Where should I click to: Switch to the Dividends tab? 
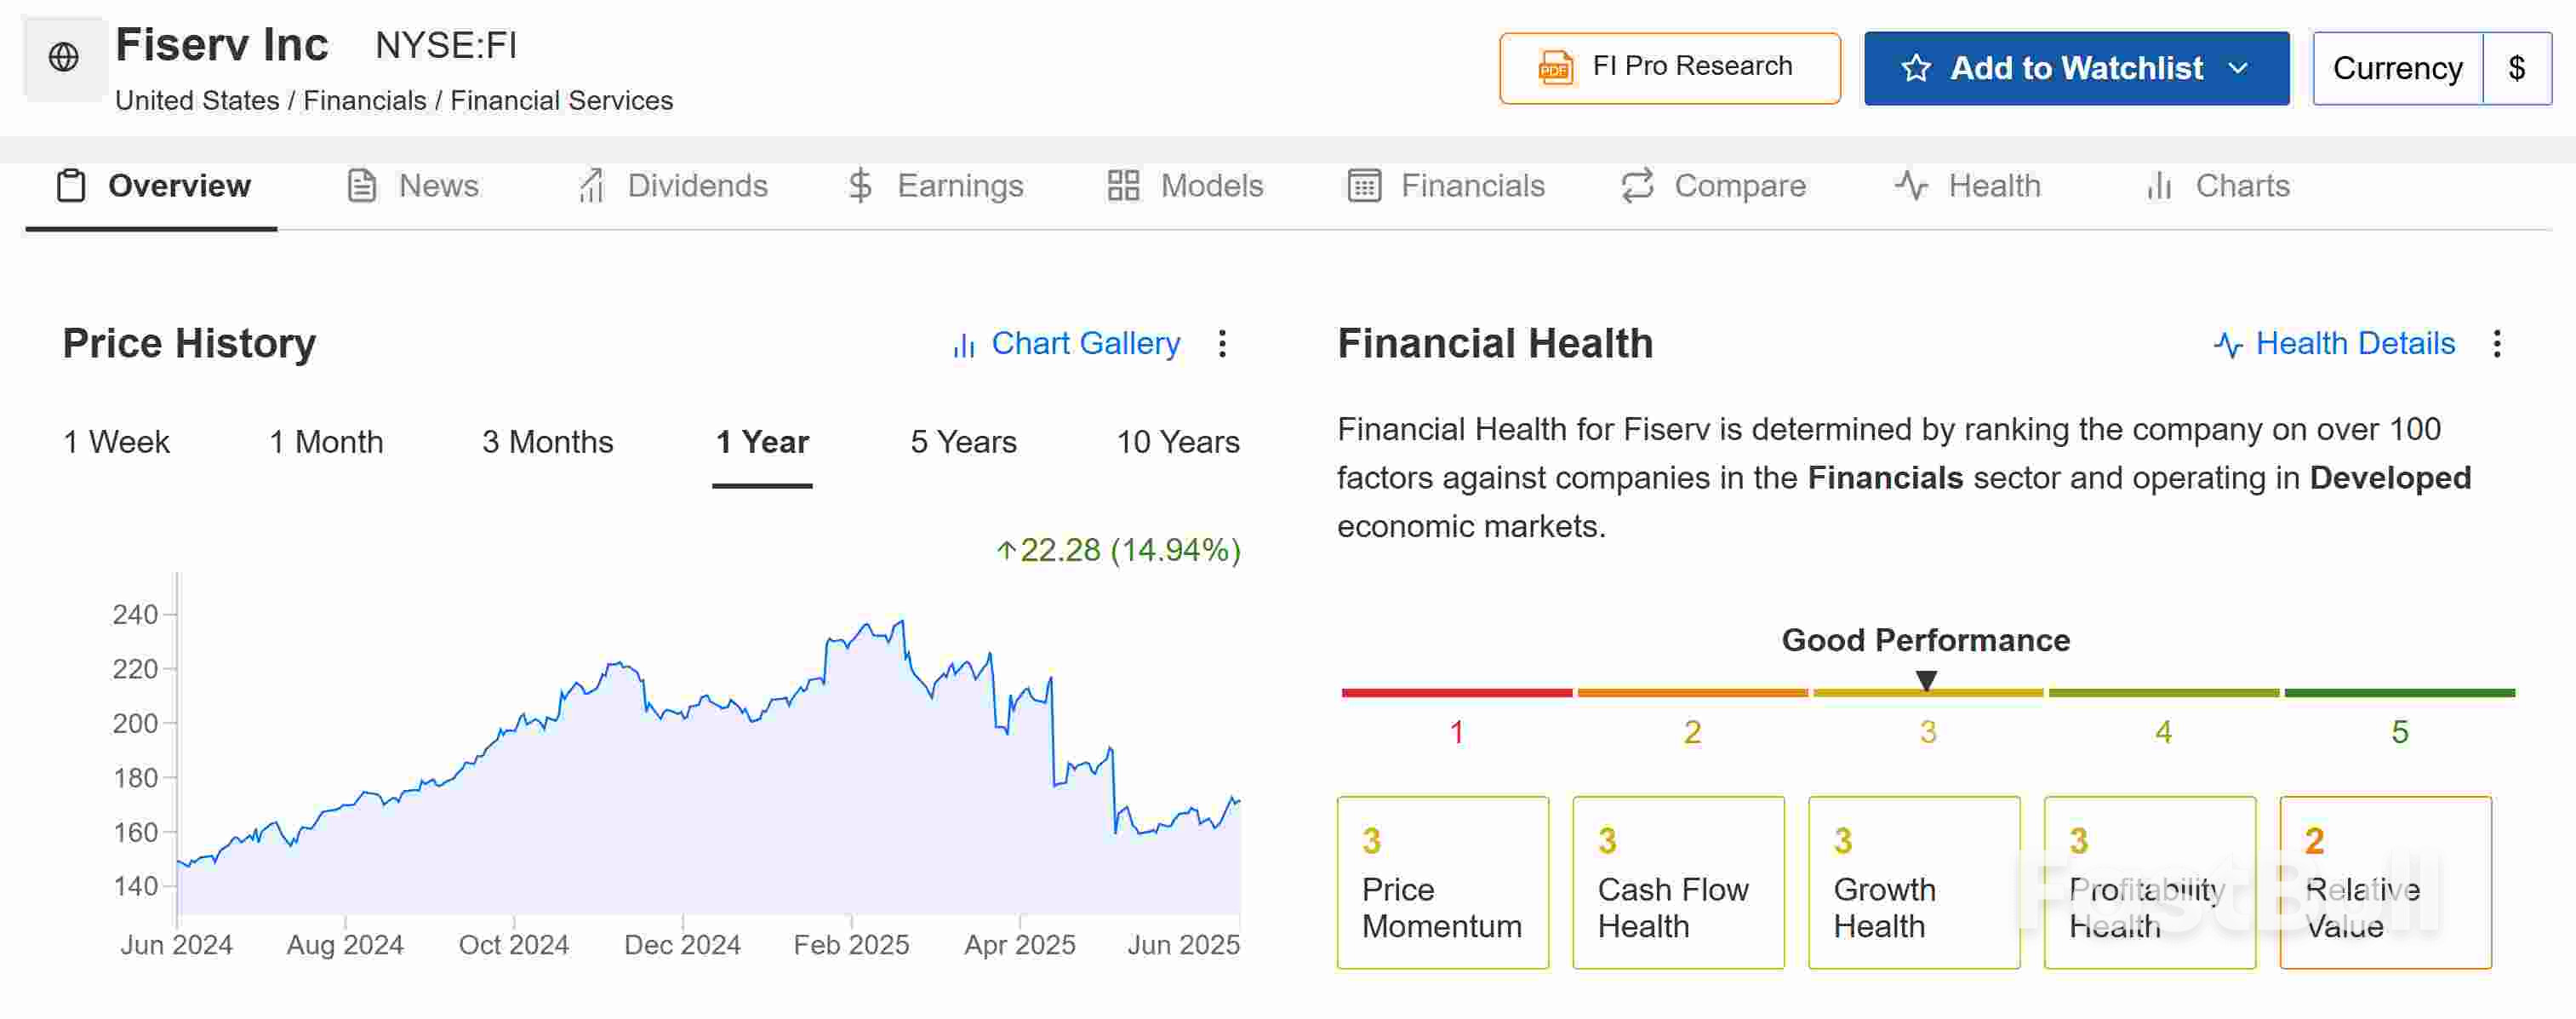697,185
